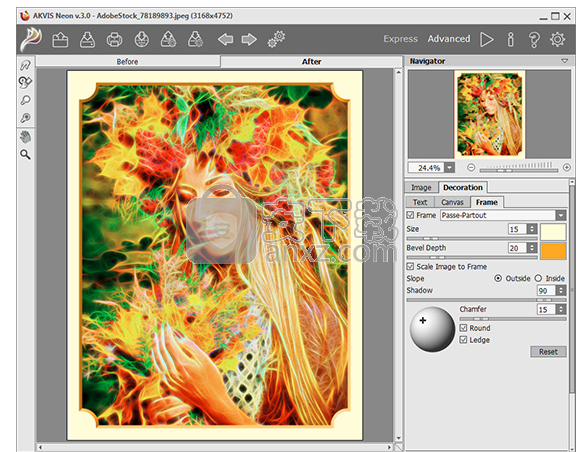Click the Reset button

(548, 352)
